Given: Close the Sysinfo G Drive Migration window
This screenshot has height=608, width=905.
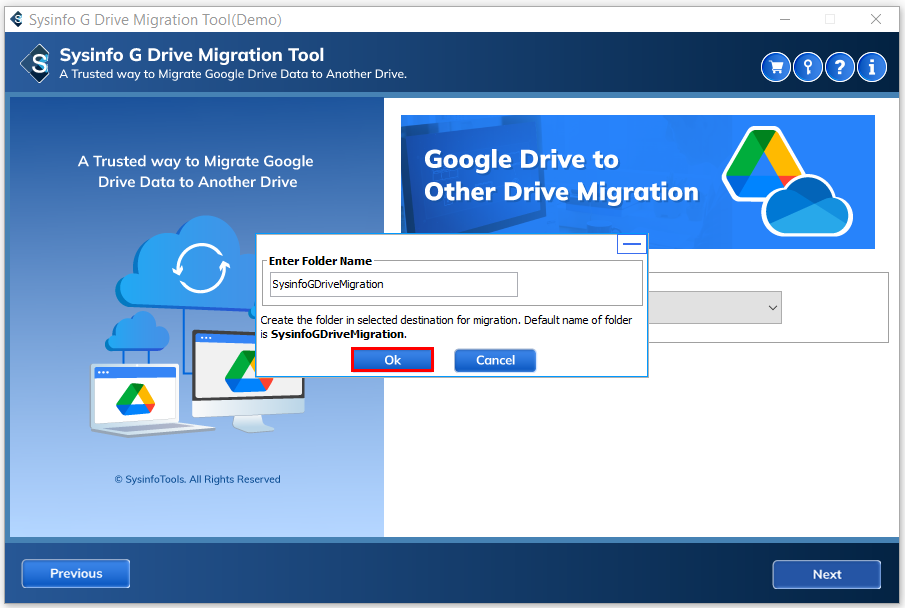Looking at the screenshot, I should [876, 20].
